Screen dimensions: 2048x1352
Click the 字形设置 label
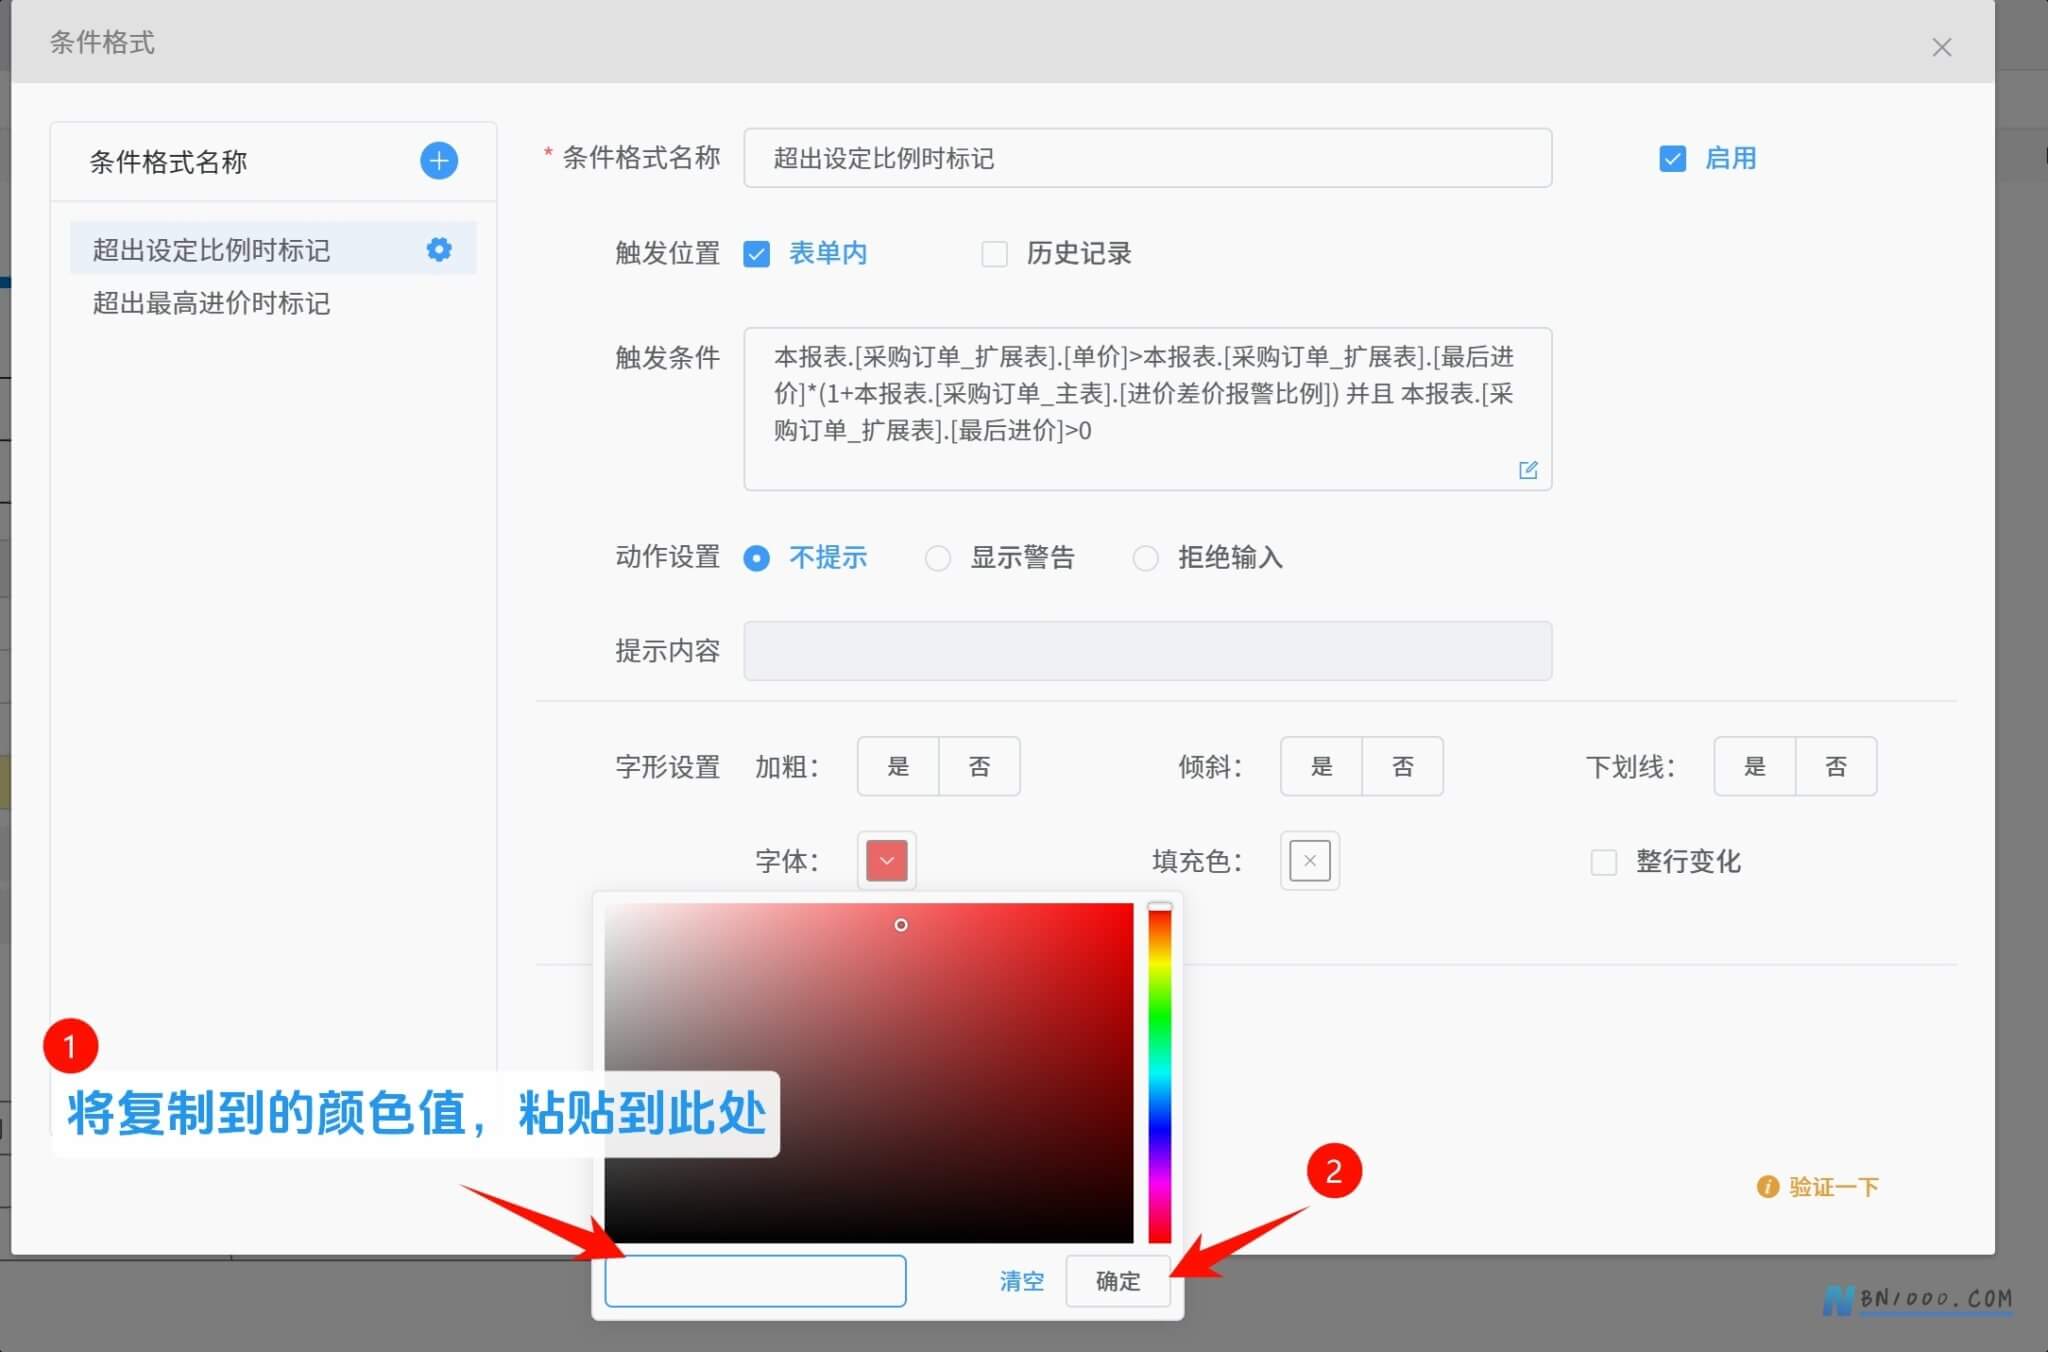tap(667, 767)
